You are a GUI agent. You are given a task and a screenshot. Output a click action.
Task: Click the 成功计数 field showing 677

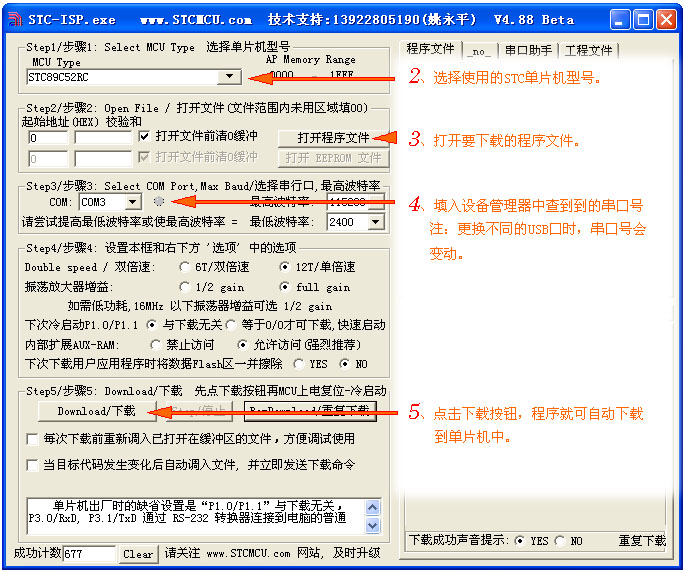89,554
